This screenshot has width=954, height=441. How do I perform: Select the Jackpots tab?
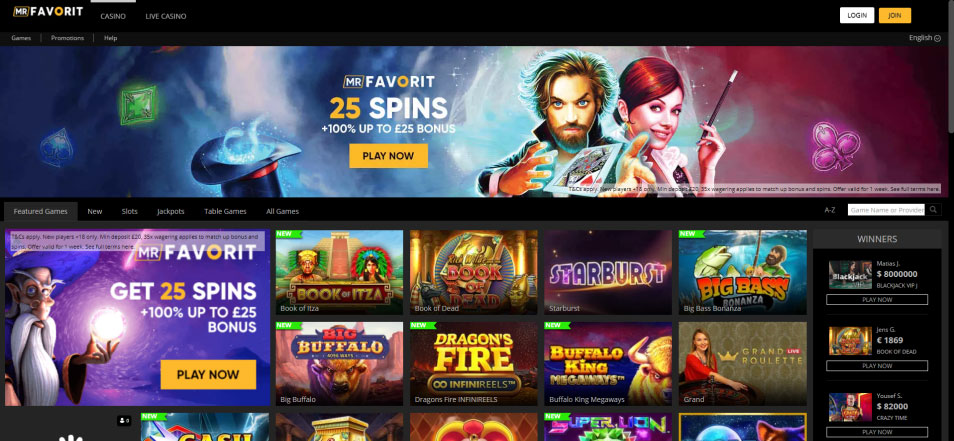[170, 211]
